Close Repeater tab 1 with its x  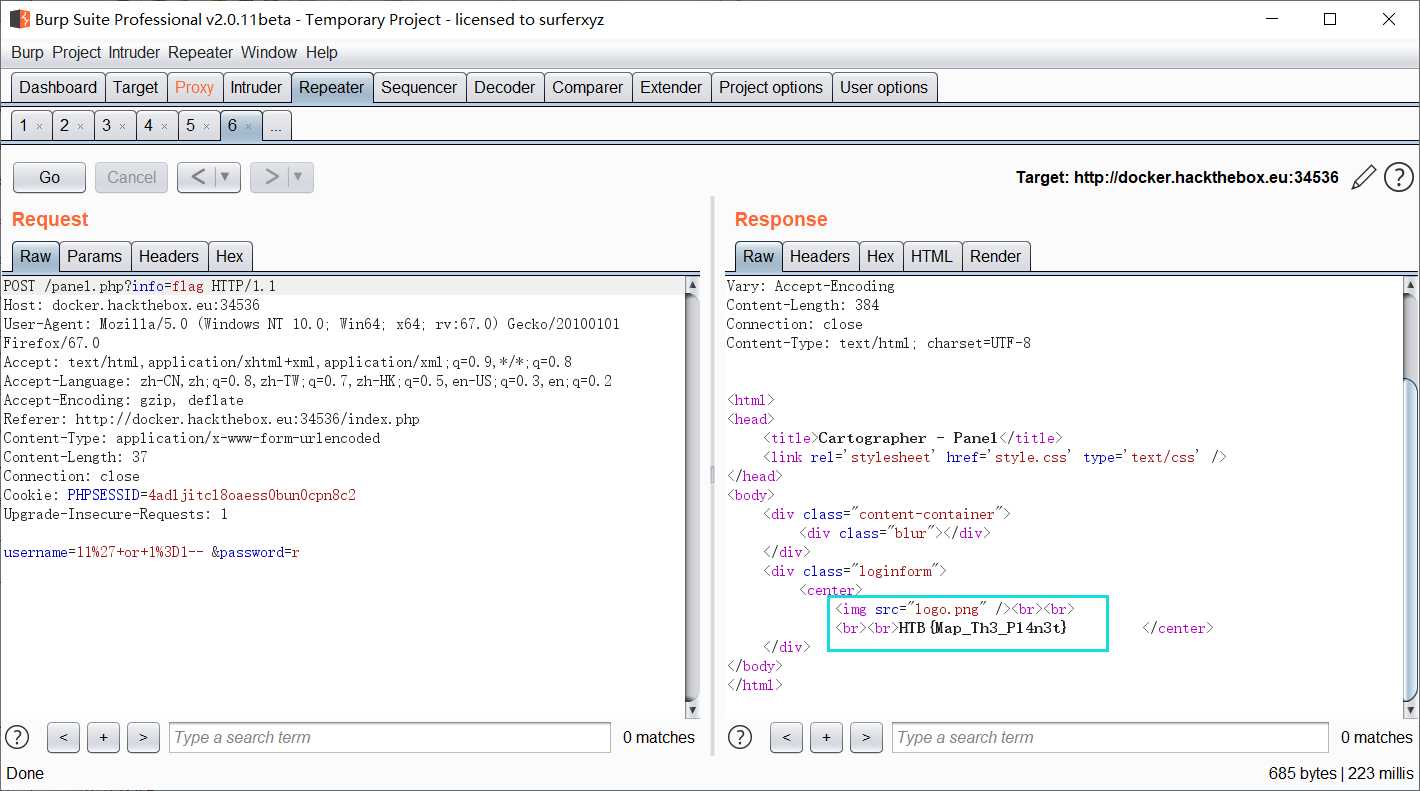click(x=39, y=127)
